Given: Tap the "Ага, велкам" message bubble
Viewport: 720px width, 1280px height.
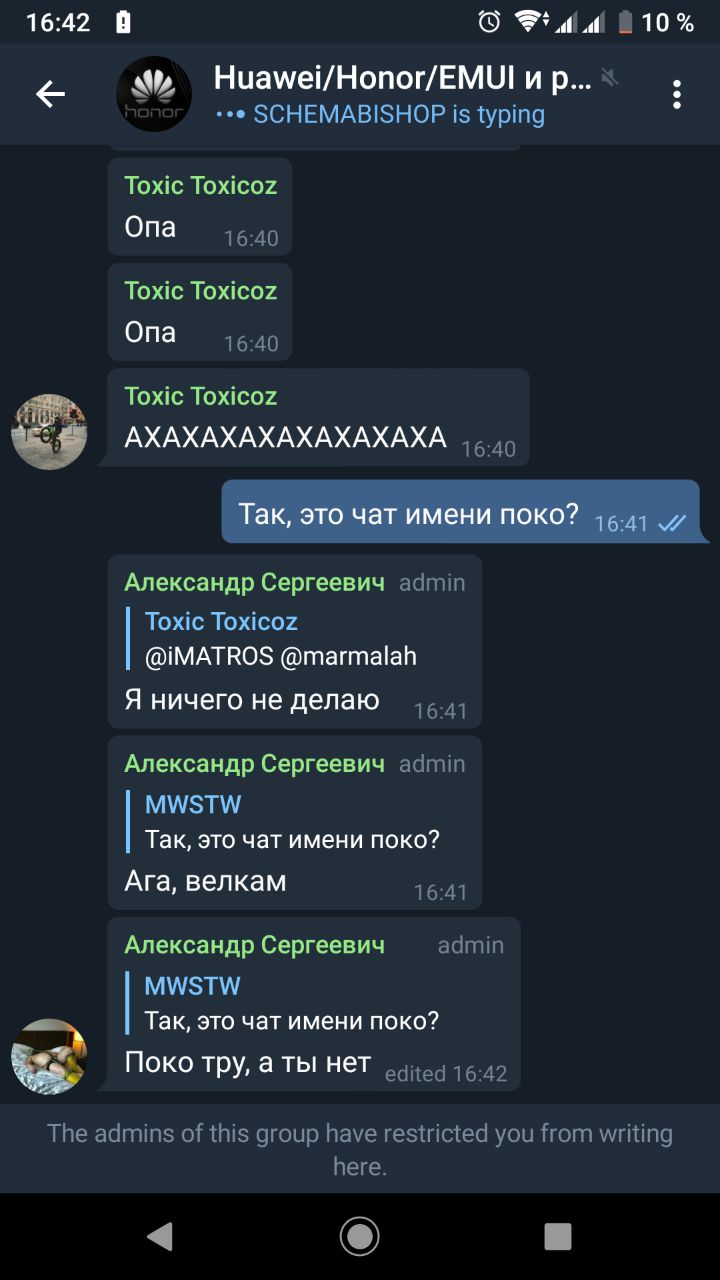Looking at the screenshot, I should [x=294, y=822].
